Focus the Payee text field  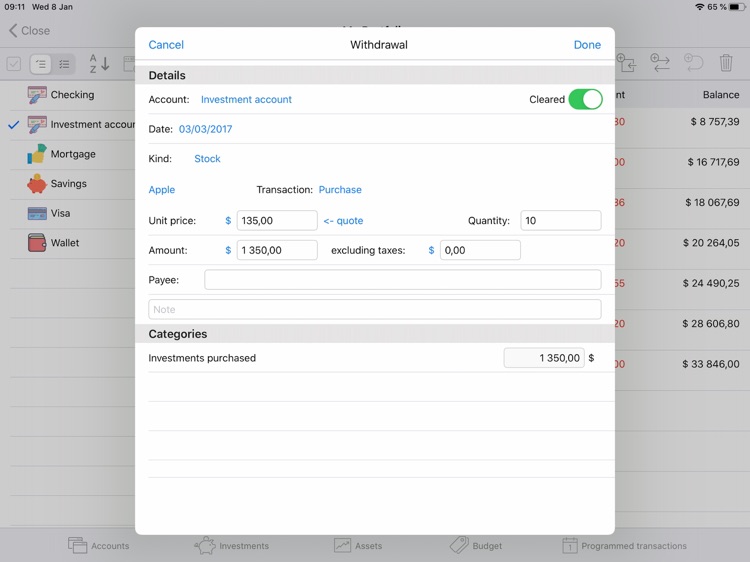point(403,280)
